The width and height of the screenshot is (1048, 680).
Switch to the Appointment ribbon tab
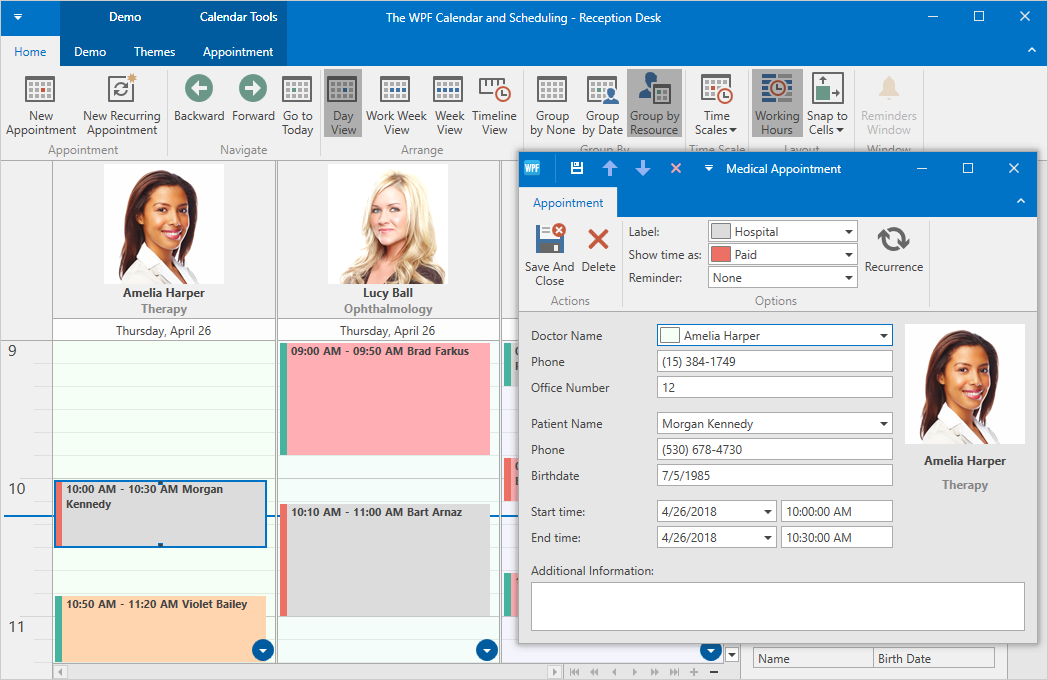pos(238,52)
